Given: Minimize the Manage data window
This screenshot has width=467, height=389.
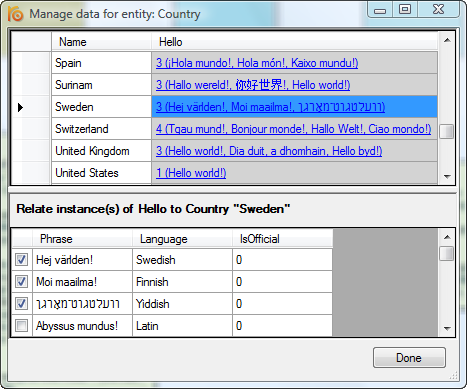Looking at the screenshot, I should point(380,9).
